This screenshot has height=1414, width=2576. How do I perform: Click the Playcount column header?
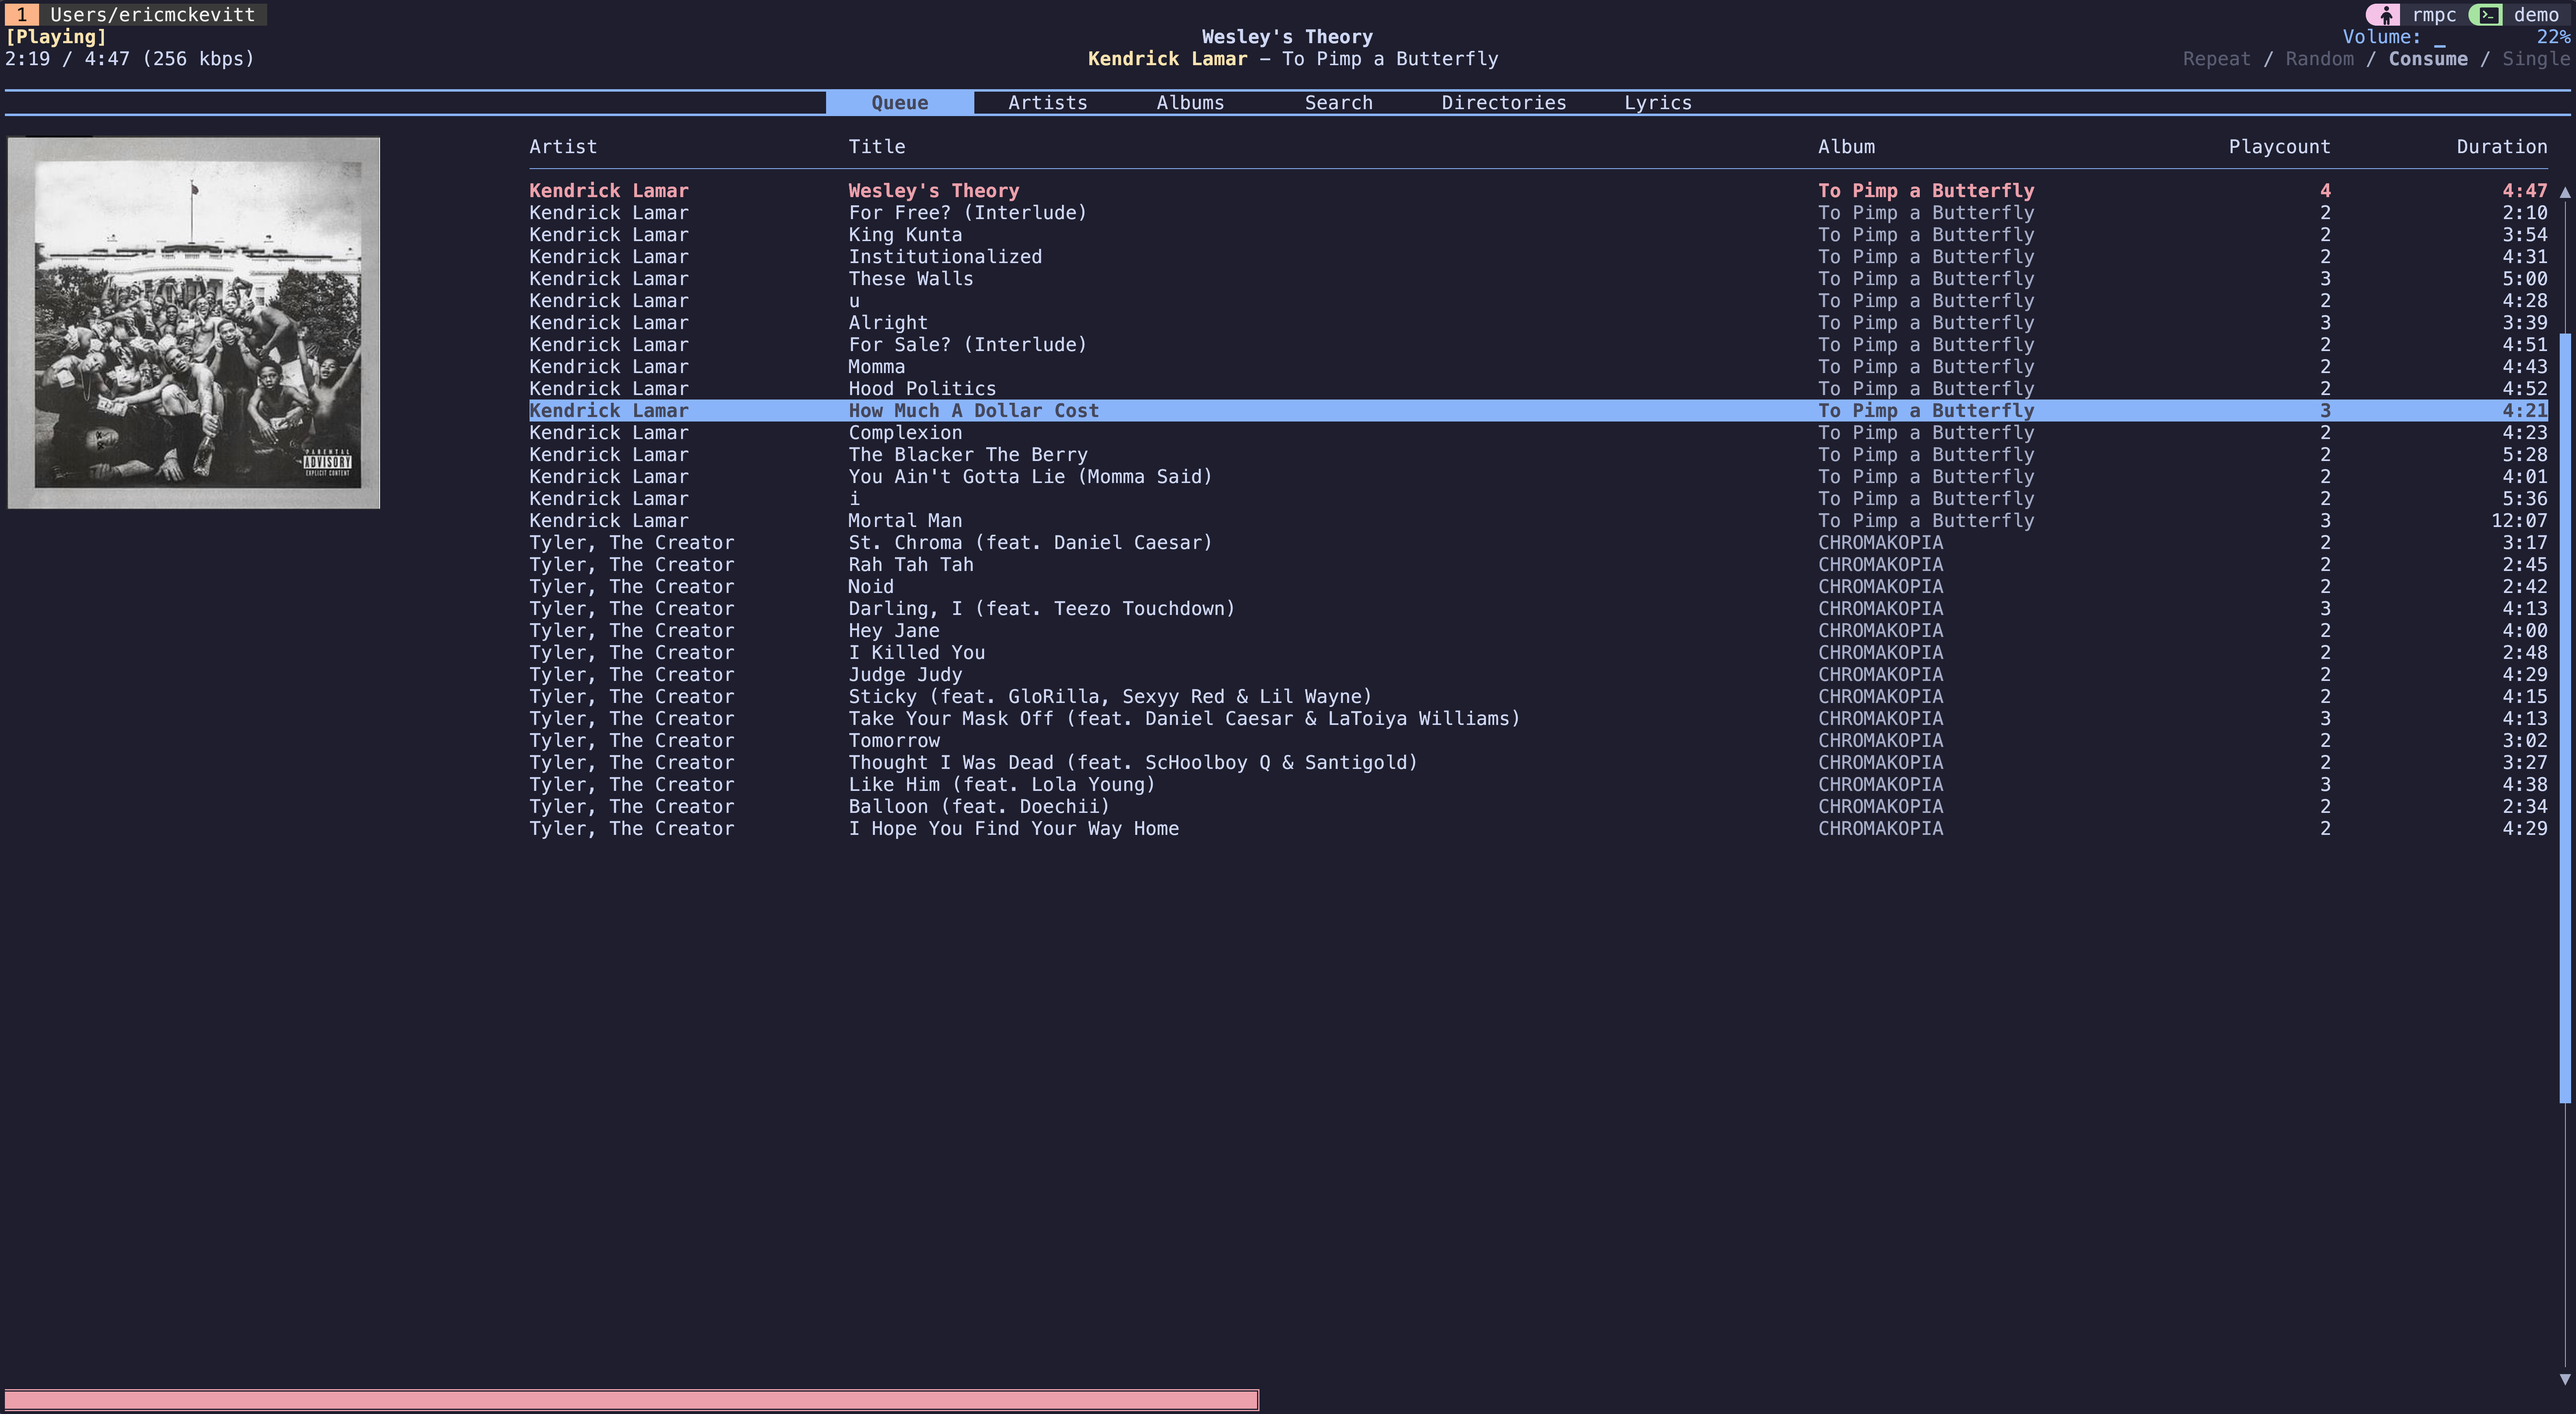(2279, 147)
